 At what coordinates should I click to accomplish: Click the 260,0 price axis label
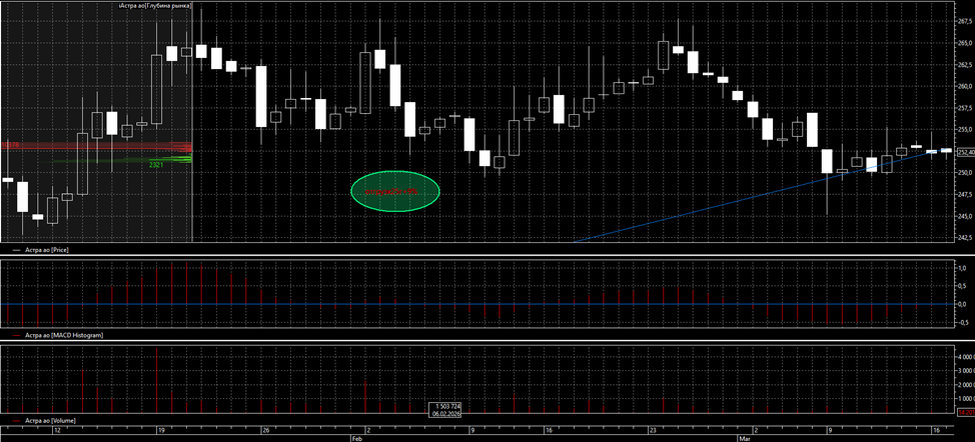(x=965, y=86)
